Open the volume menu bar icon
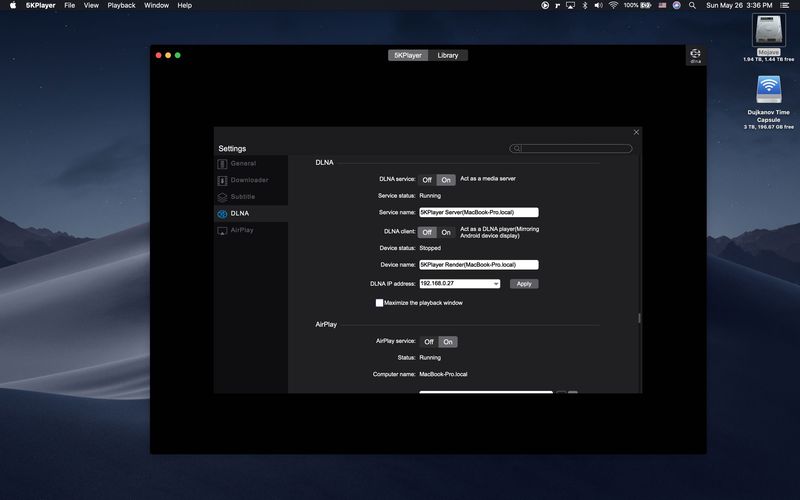 (598, 5)
